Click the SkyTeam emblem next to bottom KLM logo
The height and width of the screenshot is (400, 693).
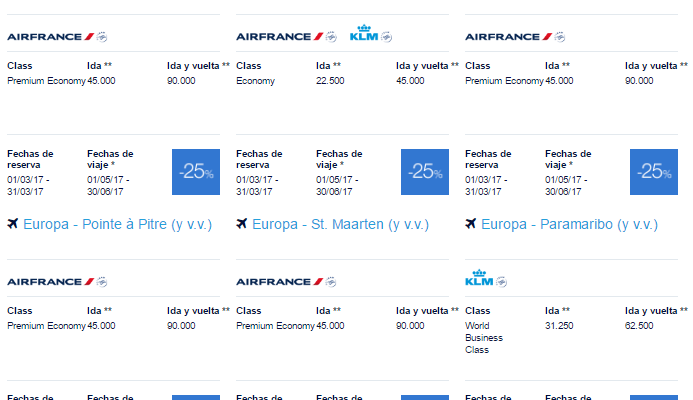click(501, 282)
